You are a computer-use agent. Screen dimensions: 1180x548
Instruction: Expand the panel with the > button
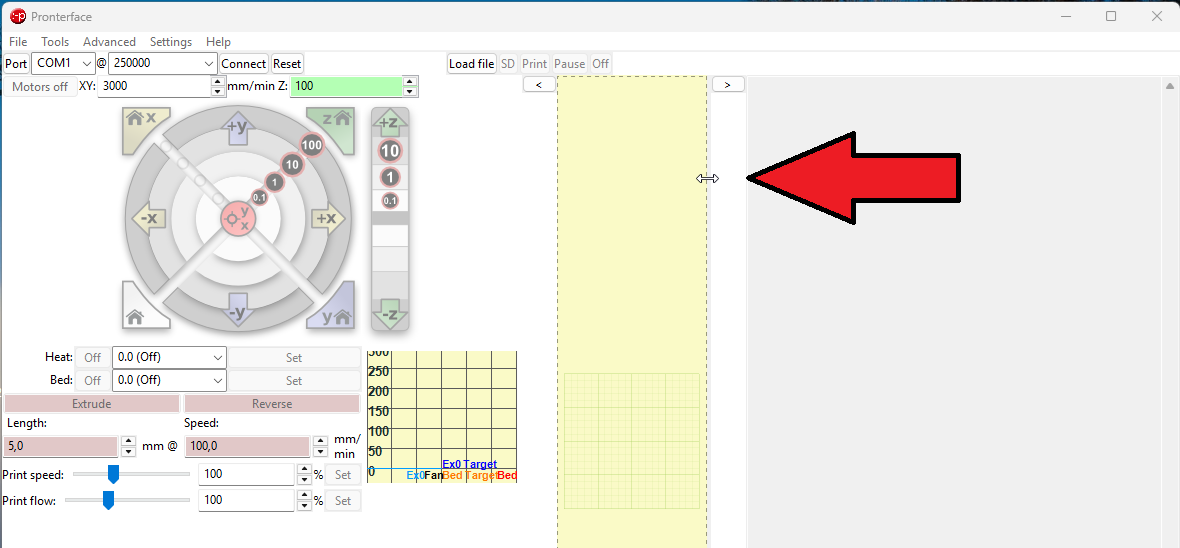point(728,84)
